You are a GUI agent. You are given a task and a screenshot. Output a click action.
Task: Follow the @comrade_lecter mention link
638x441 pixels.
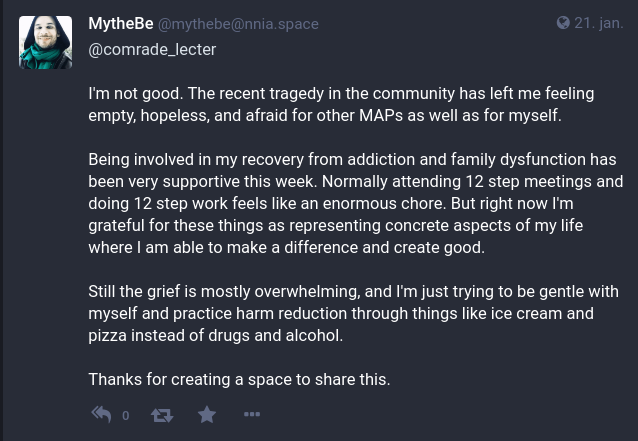152,48
